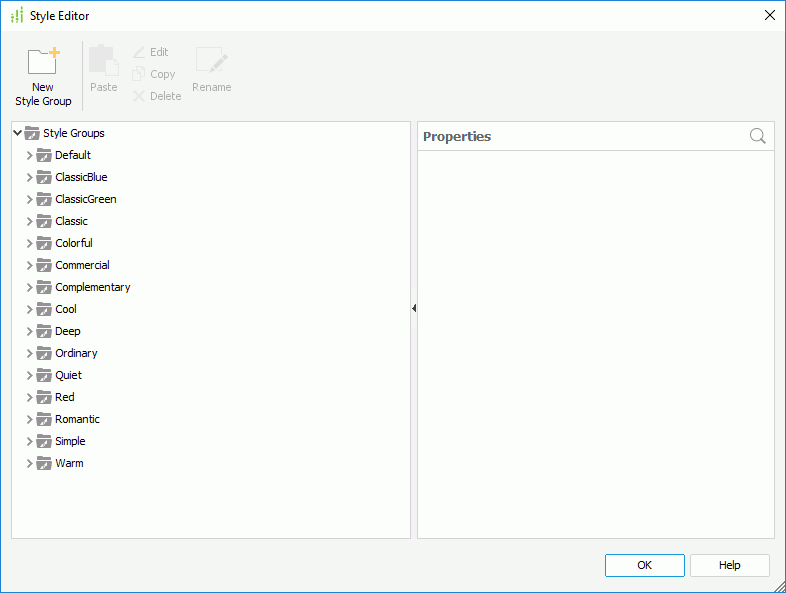Expand the Default style group

pos(30,155)
